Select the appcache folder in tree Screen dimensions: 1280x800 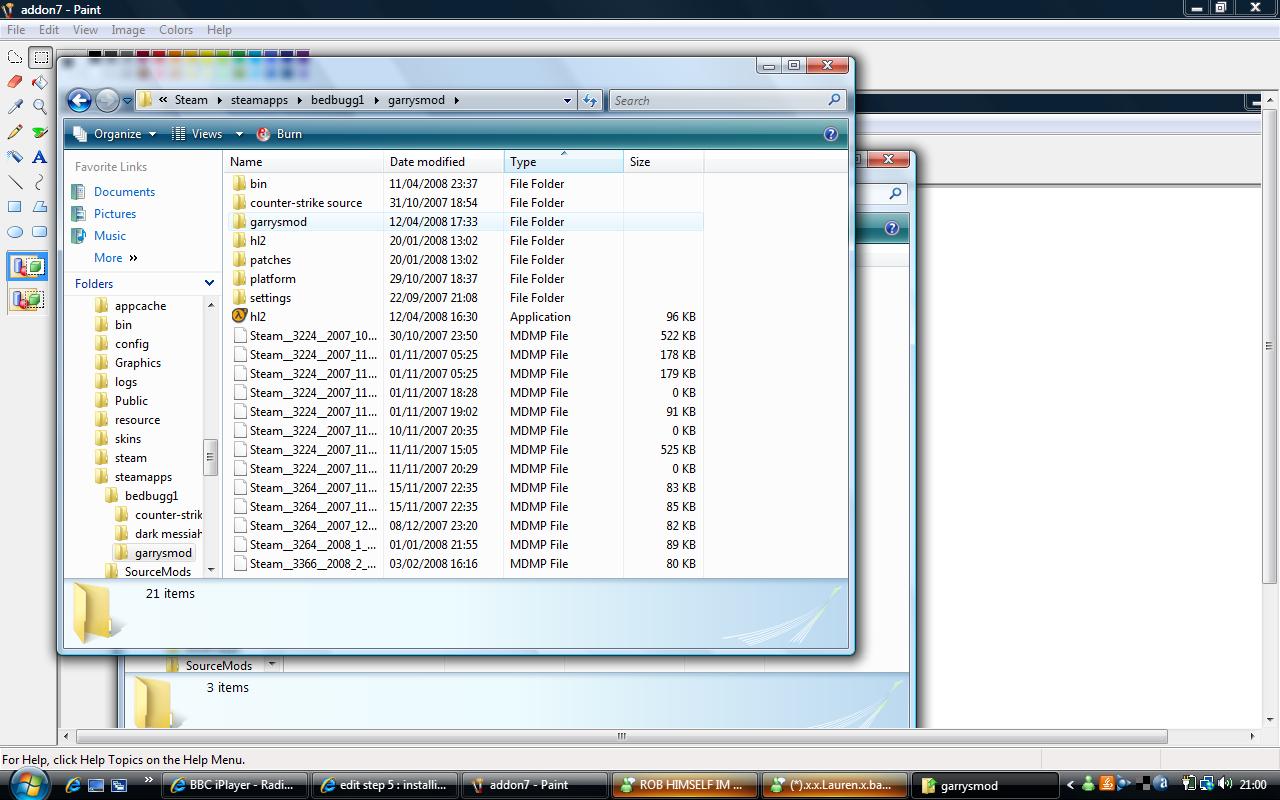140,306
